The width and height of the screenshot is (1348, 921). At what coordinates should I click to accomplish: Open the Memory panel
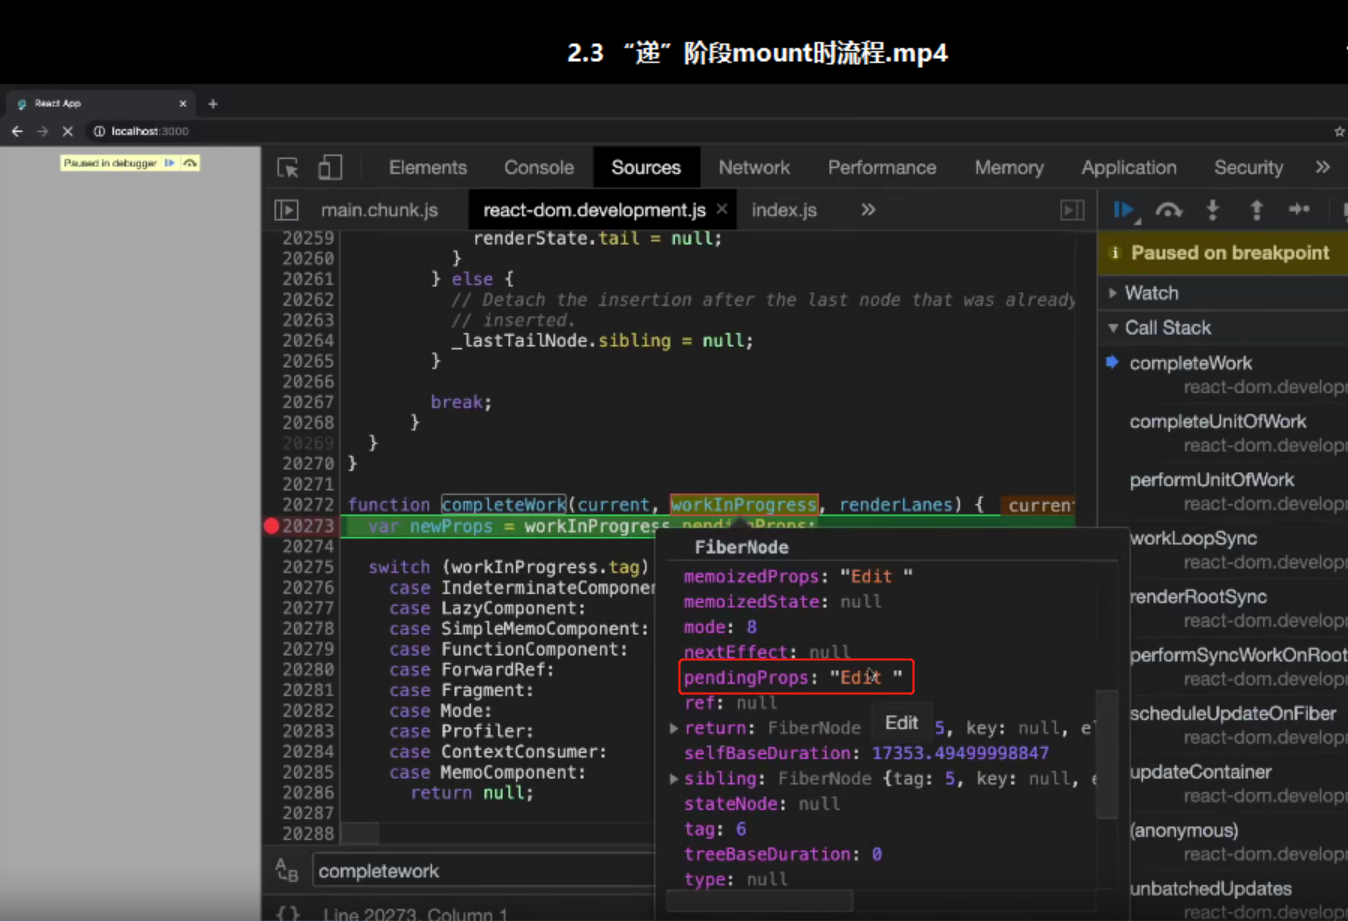(1009, 167)
